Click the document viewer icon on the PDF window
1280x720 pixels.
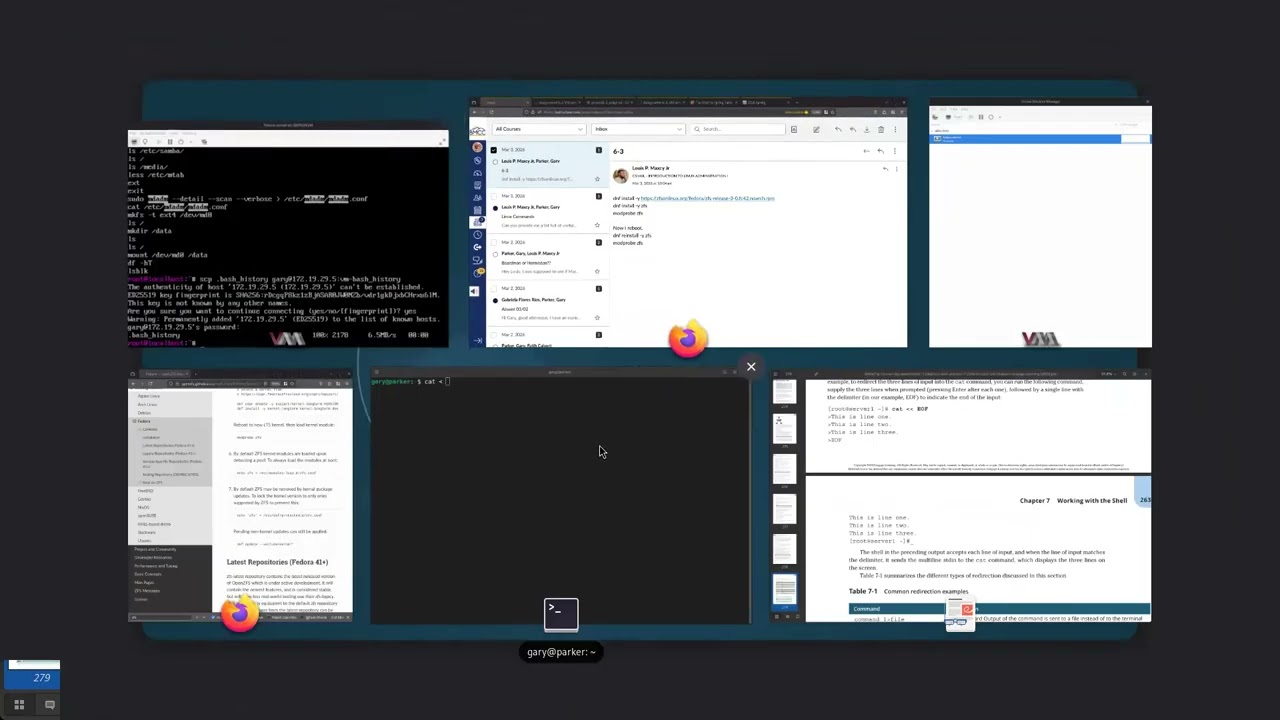[x=960, y=614]
